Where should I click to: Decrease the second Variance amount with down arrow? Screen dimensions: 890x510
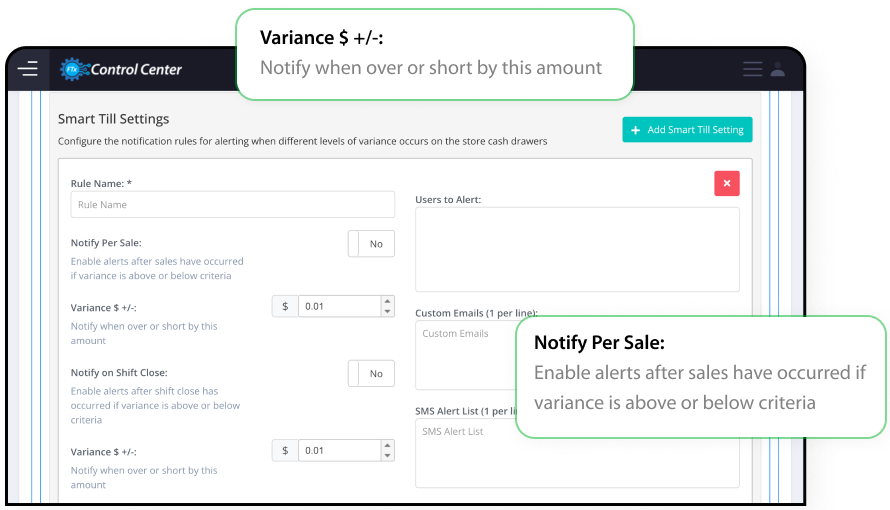(388, 456)
